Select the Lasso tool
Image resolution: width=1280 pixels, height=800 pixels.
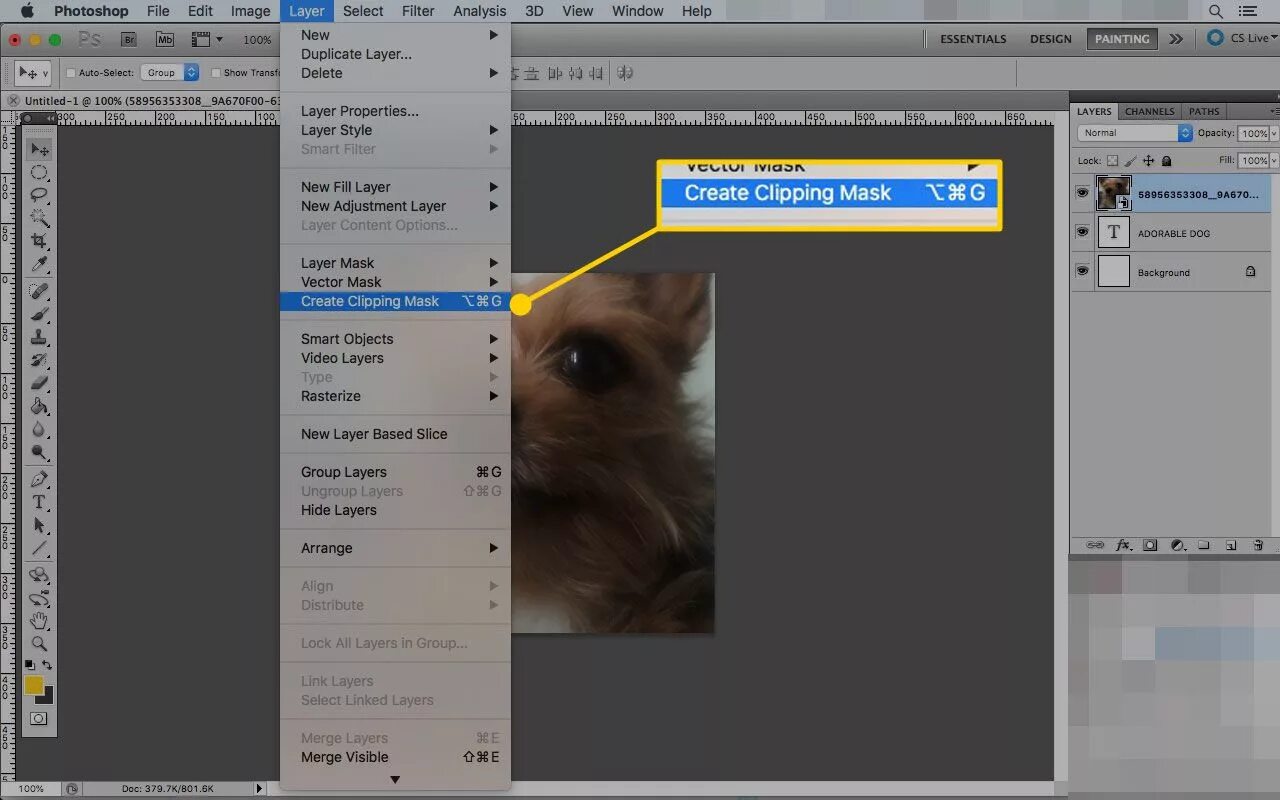click(39, 195)
